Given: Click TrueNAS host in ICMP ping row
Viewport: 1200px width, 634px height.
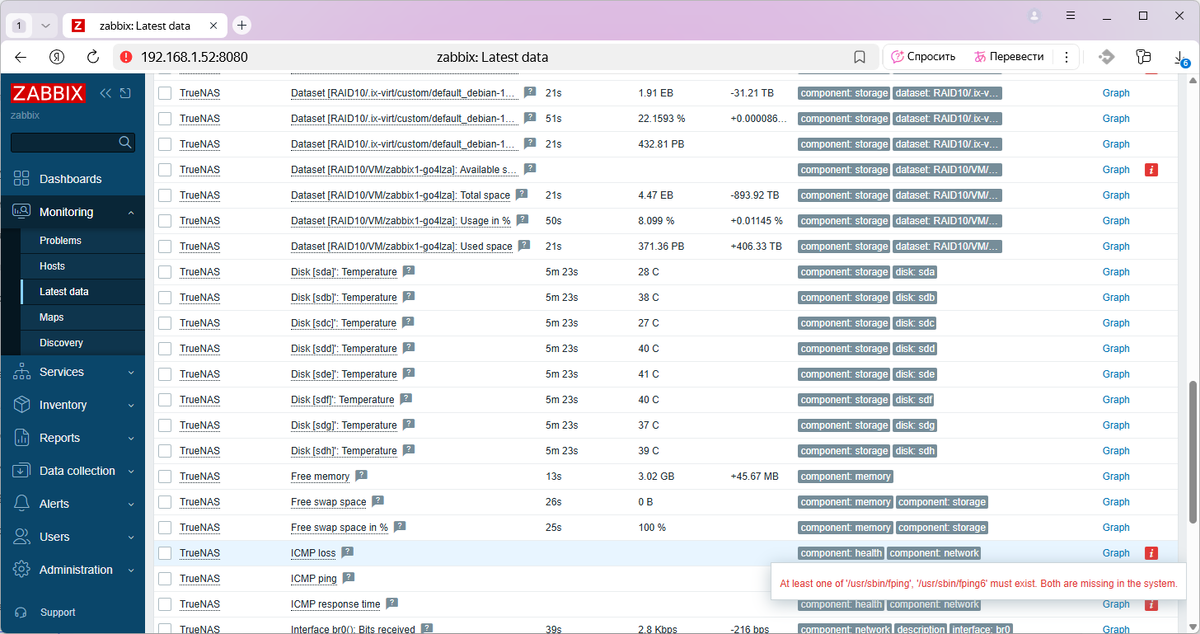Looking at the screenshot, I should [200, 578].
